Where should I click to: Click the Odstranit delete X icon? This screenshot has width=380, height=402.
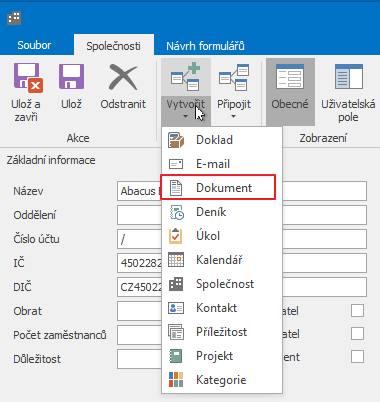pos(123,77)
